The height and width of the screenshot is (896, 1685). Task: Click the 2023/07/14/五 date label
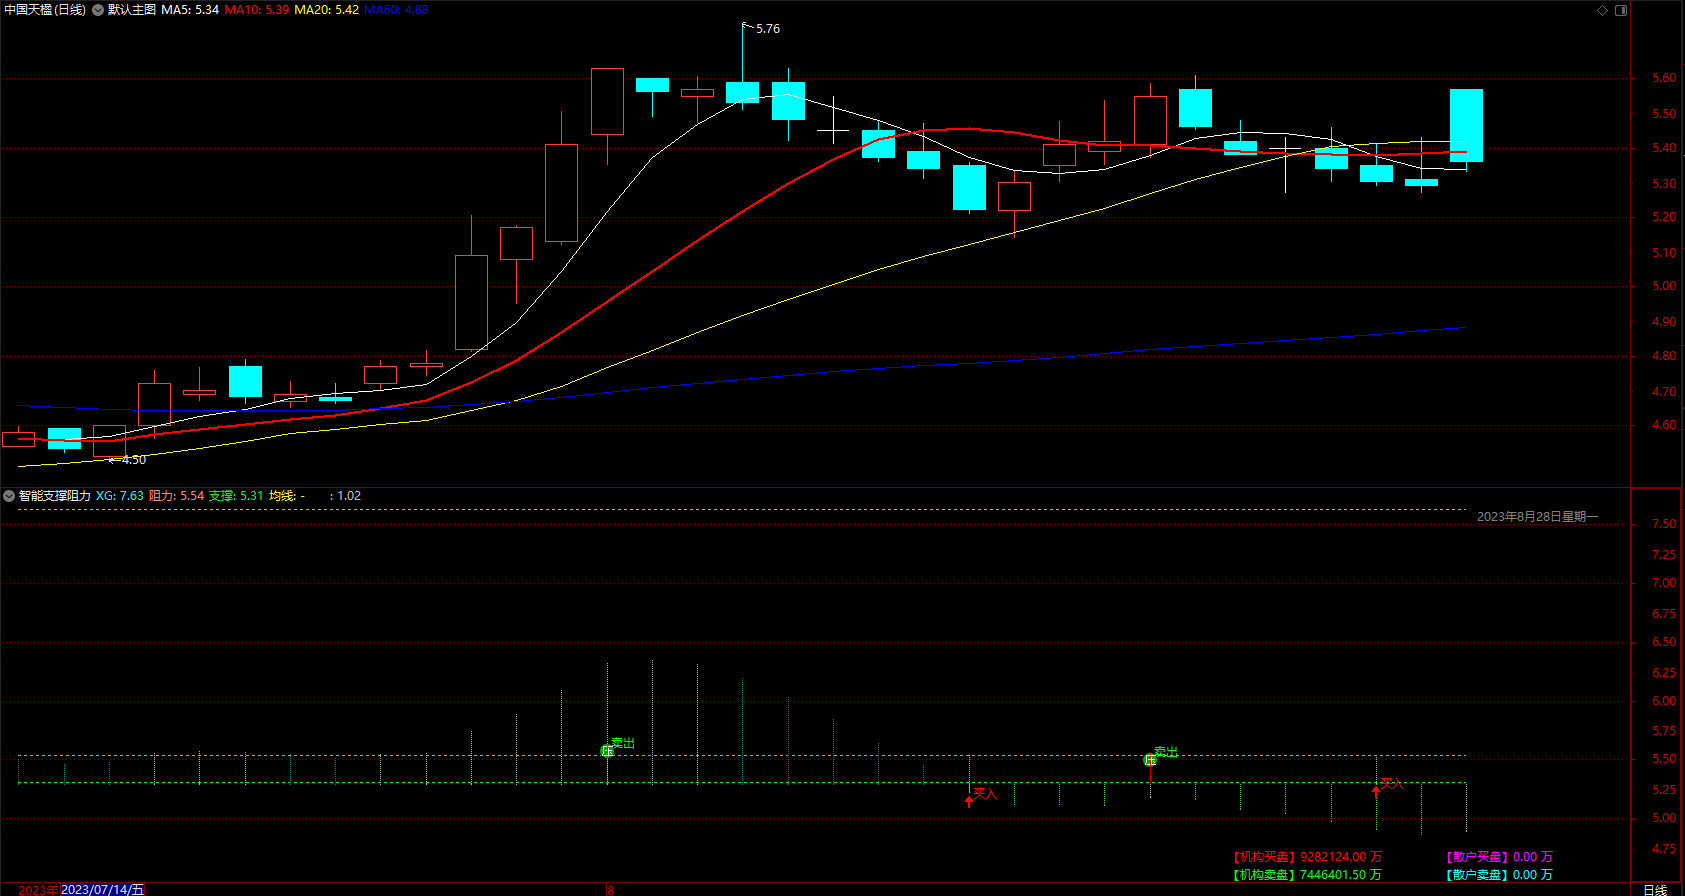click(103, 889)
